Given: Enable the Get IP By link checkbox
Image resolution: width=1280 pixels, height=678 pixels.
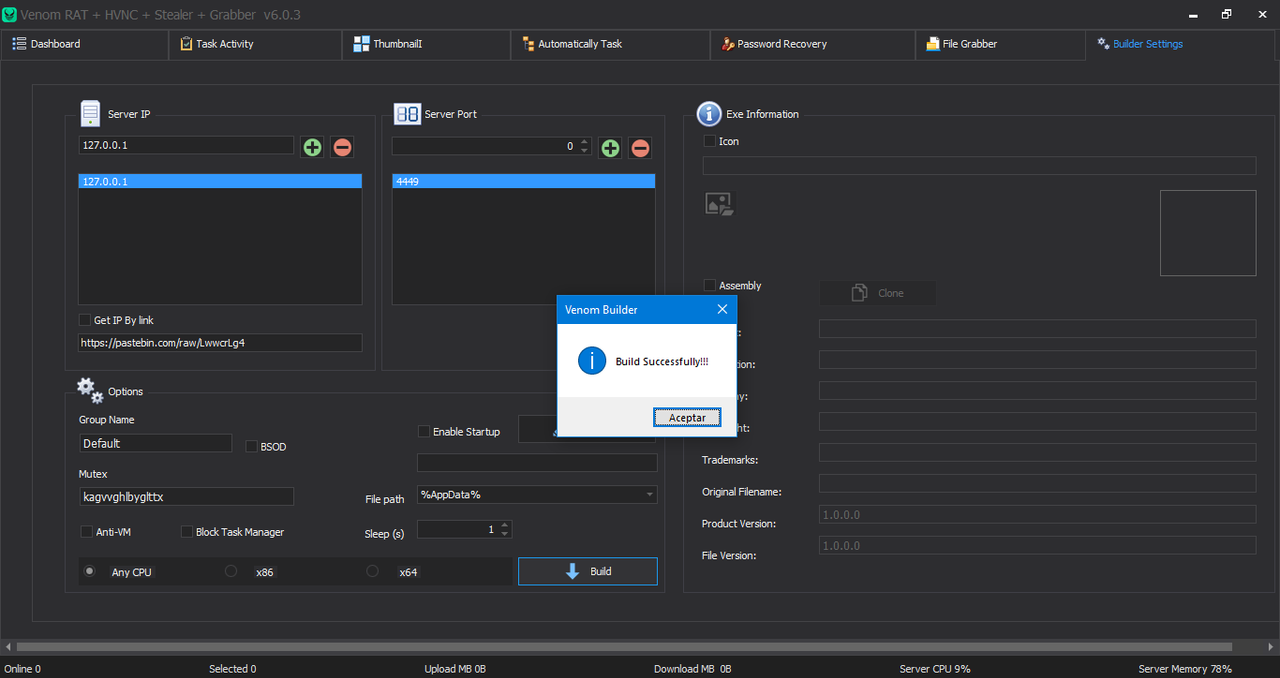Looking at the screenshot, I should (x=85, y=320).
